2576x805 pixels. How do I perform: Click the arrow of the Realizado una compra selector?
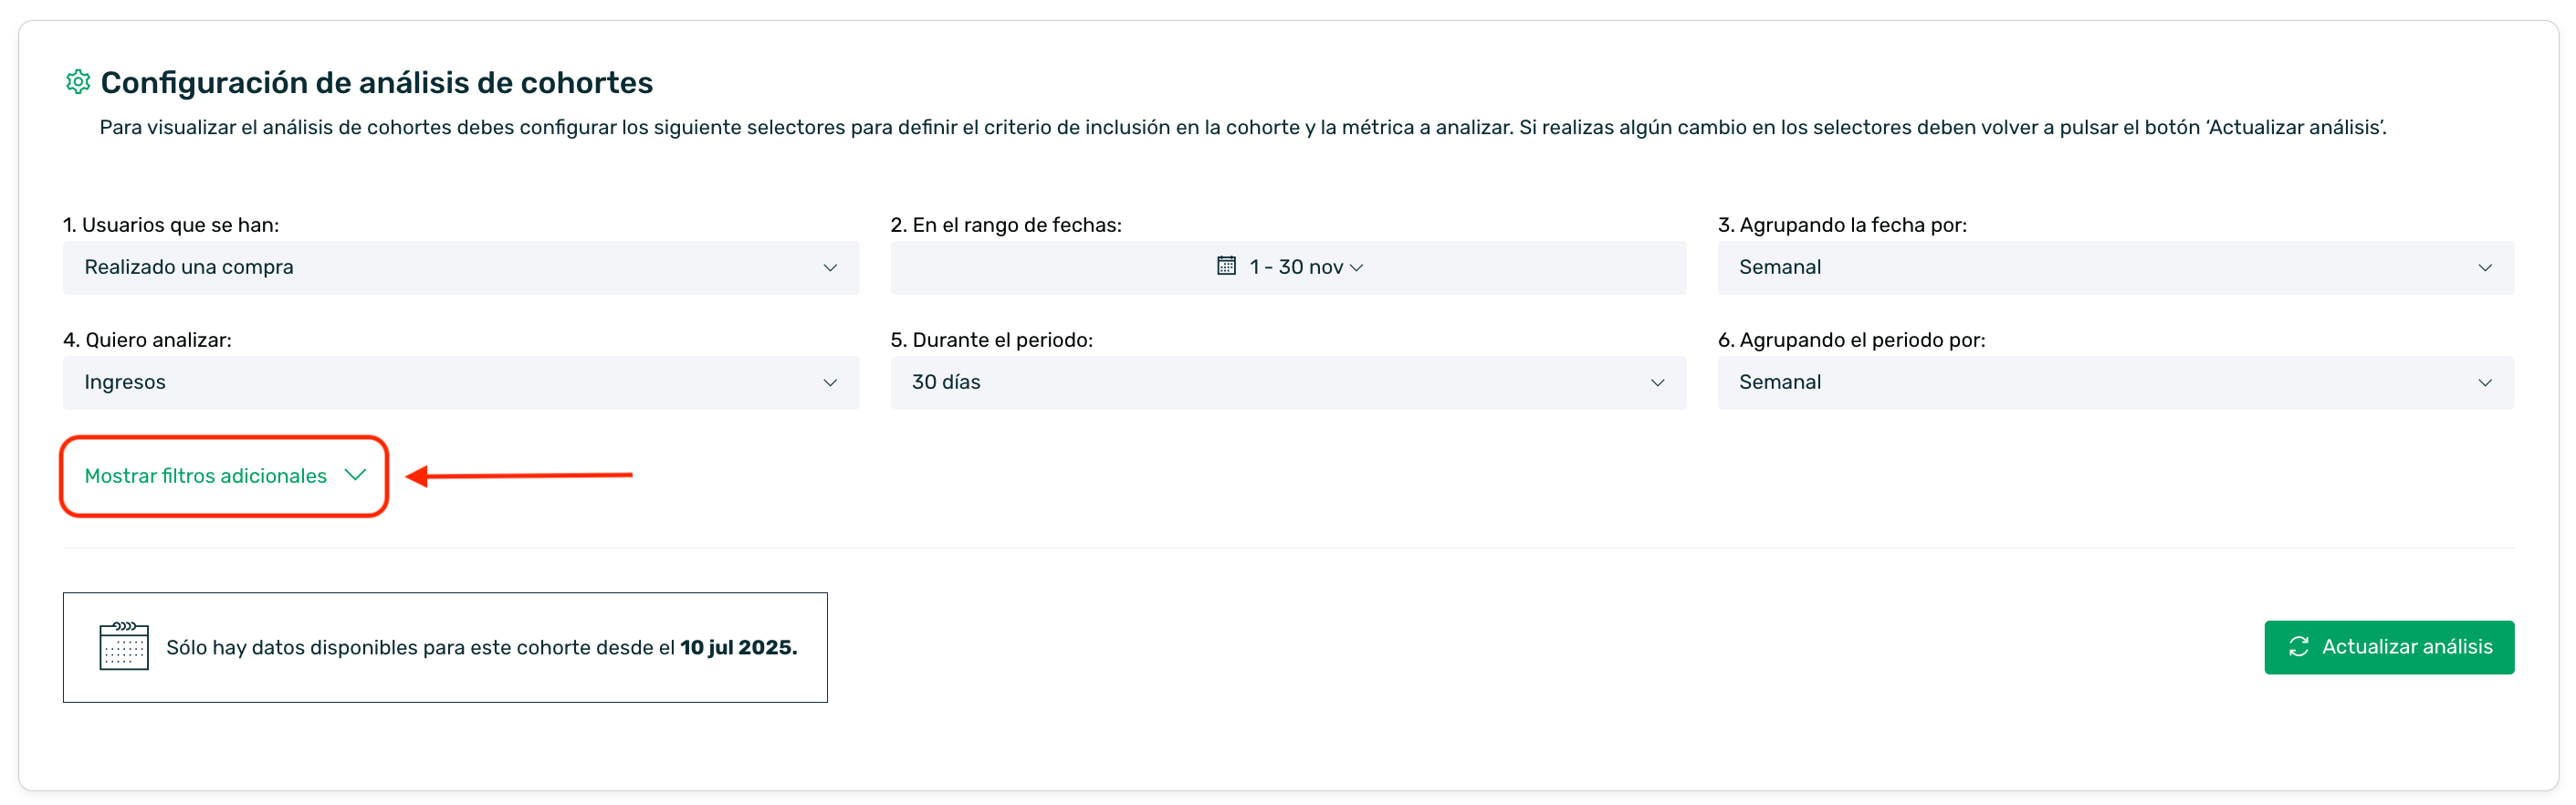tap(830, 268)
